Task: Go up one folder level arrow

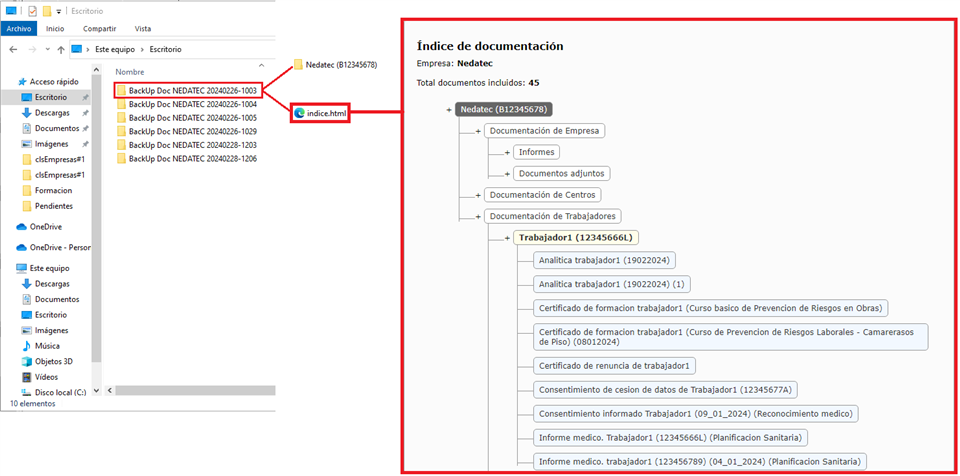Action: tap(61, 49)
